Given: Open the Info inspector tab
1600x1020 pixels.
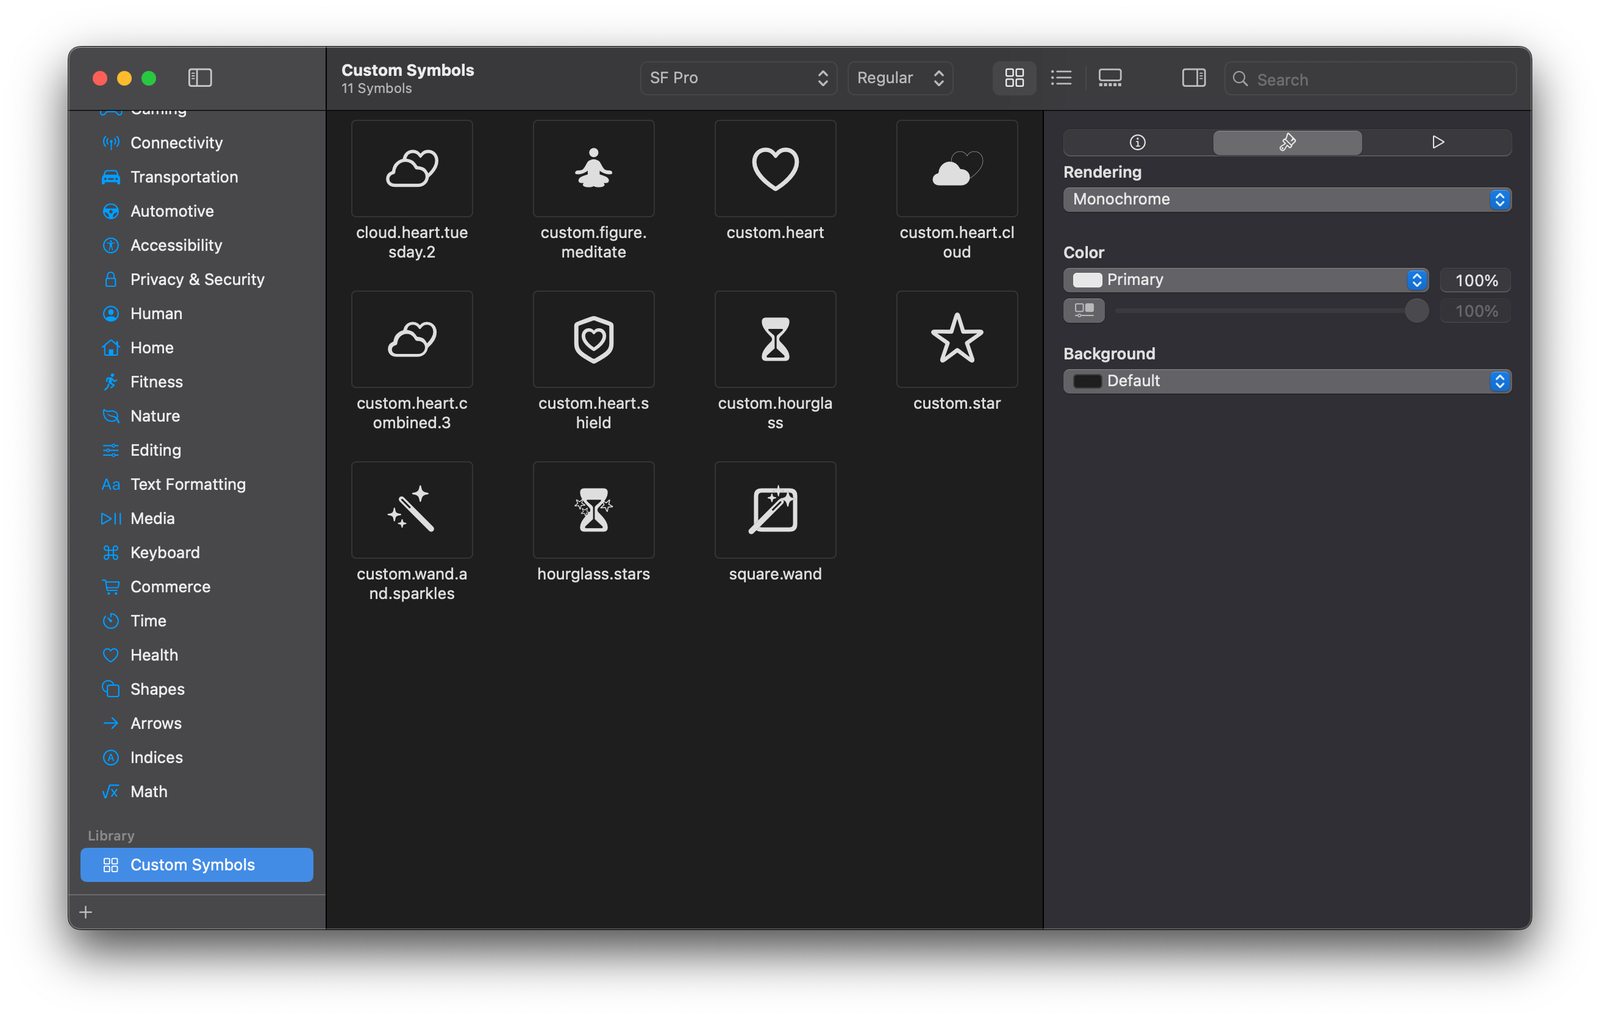Looking at the screenshot, I should tap(1137, 142).
